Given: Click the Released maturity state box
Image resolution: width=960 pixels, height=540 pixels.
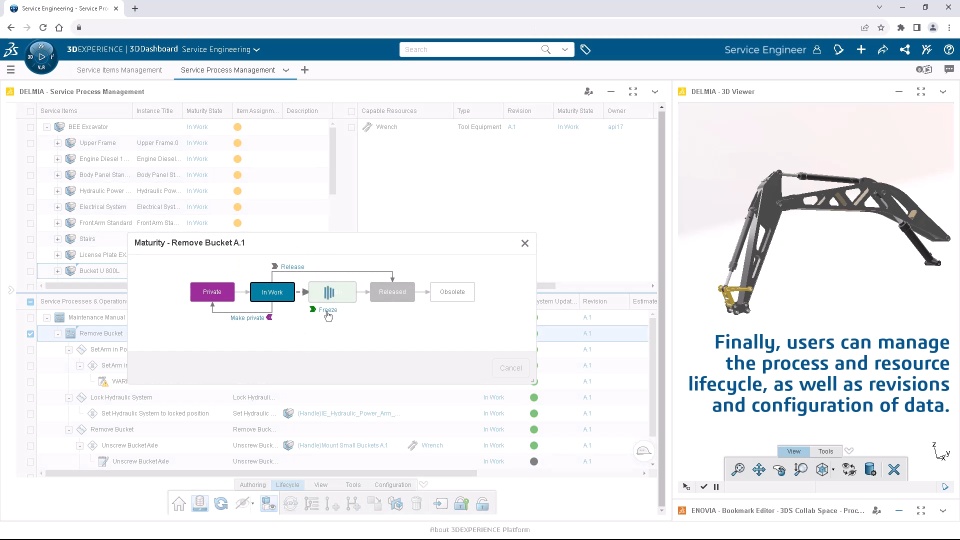Looking at the screenshot, I should tap(392, 292).
